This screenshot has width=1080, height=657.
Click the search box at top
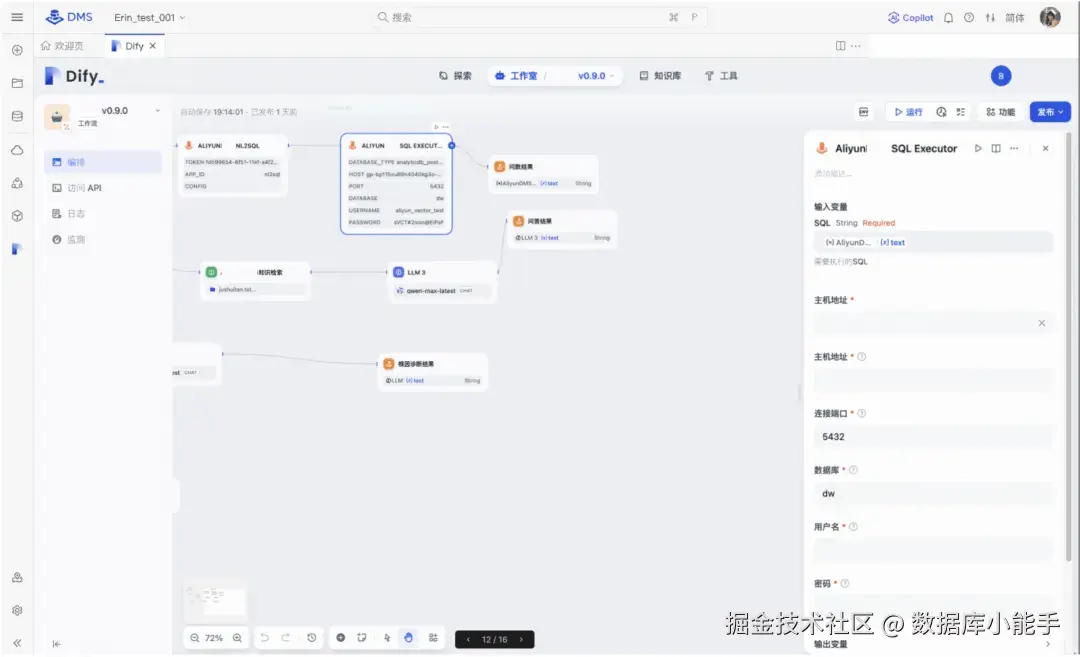tap(539, 17)
